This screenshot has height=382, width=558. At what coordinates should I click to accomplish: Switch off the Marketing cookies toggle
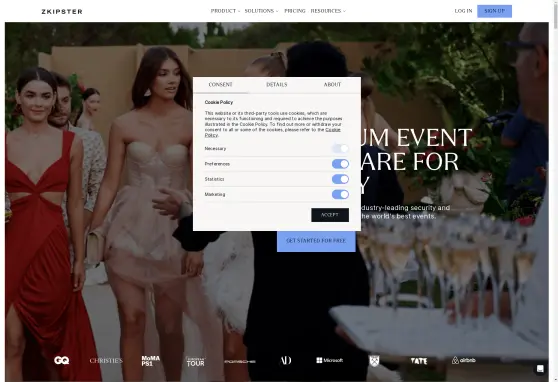[340, 194]
